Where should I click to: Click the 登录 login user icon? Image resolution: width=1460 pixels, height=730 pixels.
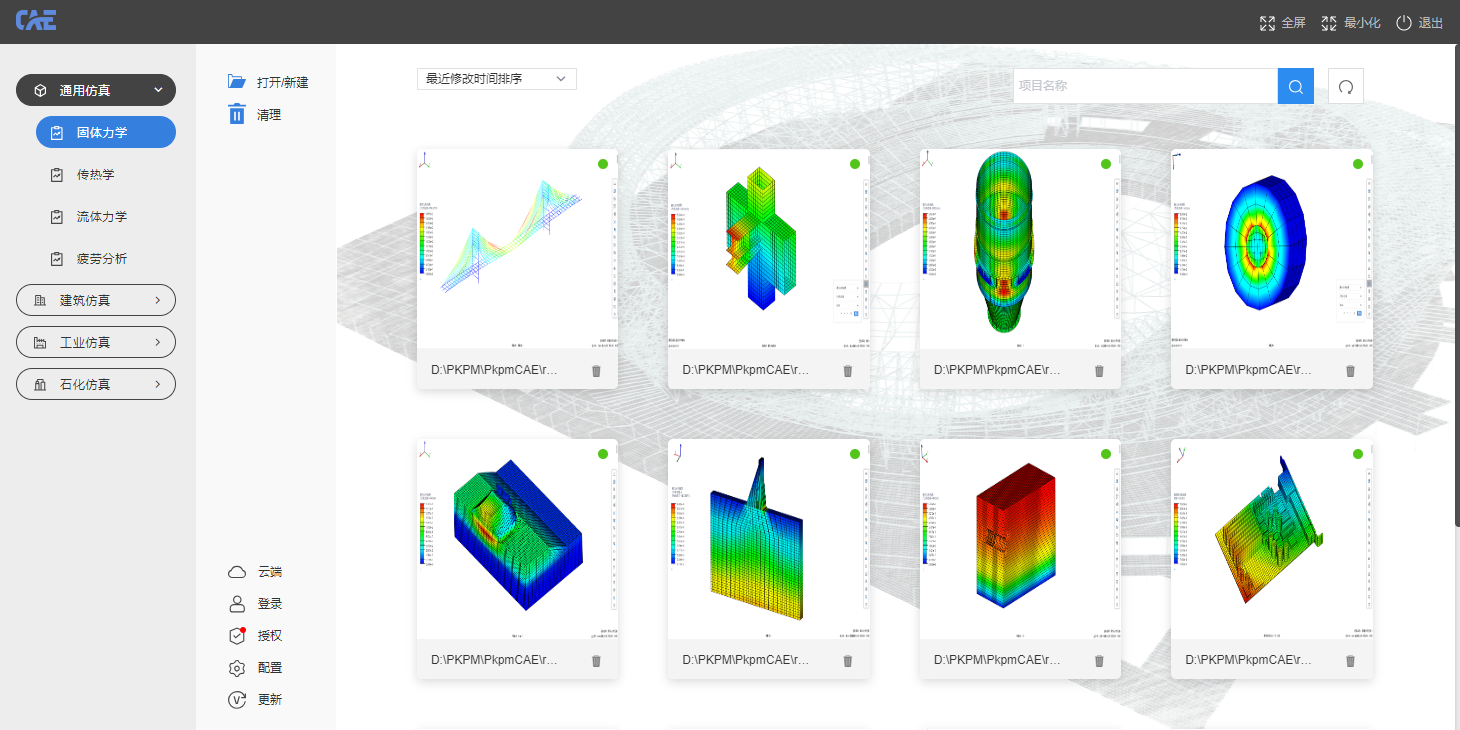(237, 604)
